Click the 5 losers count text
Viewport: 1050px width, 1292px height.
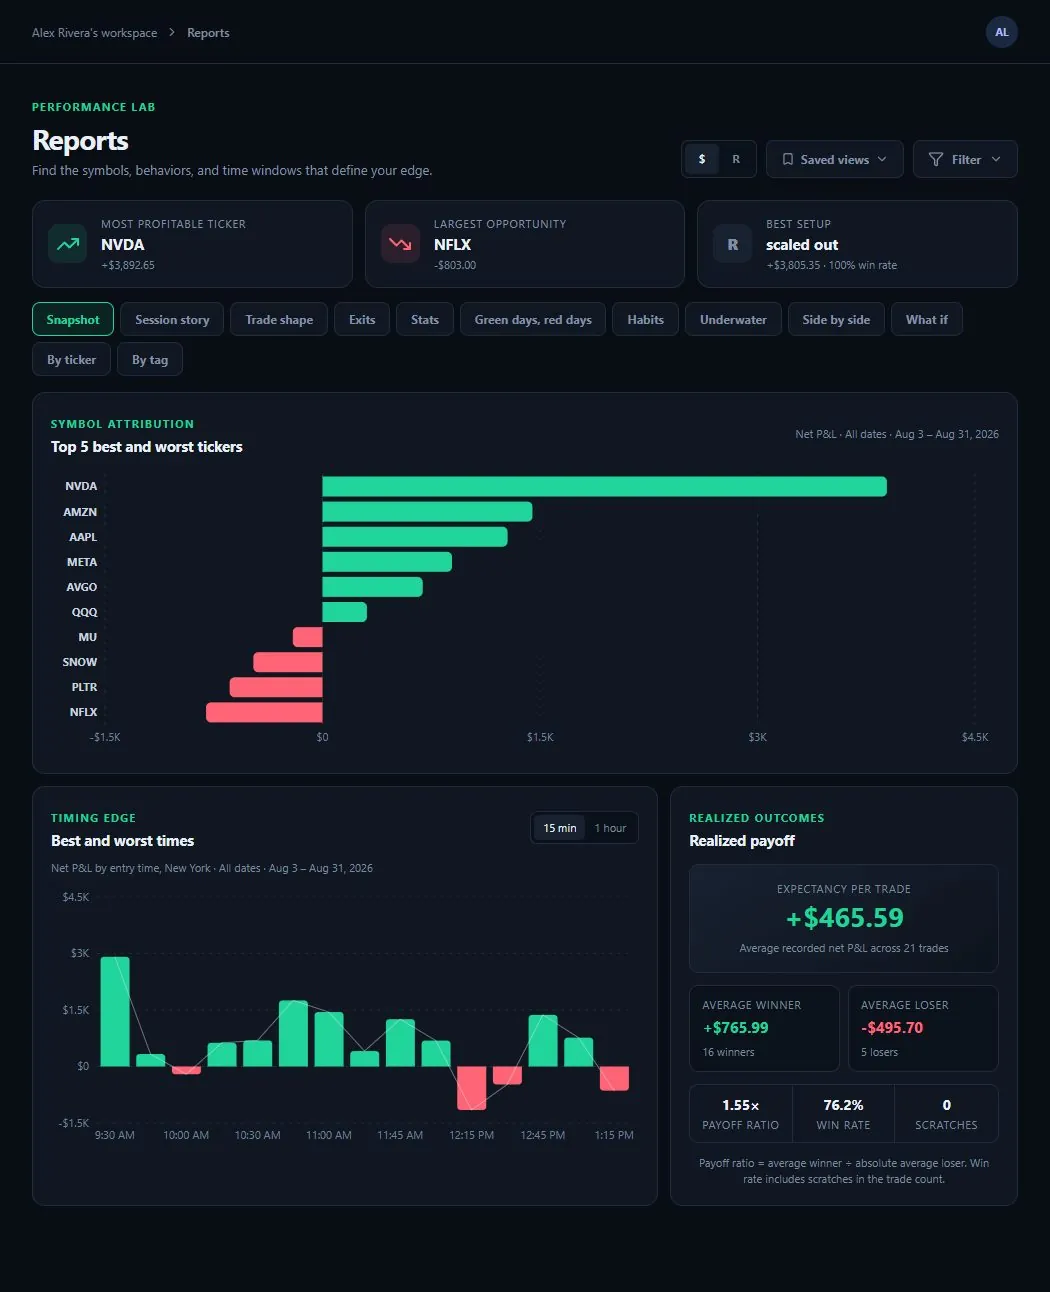(879, 1052)
